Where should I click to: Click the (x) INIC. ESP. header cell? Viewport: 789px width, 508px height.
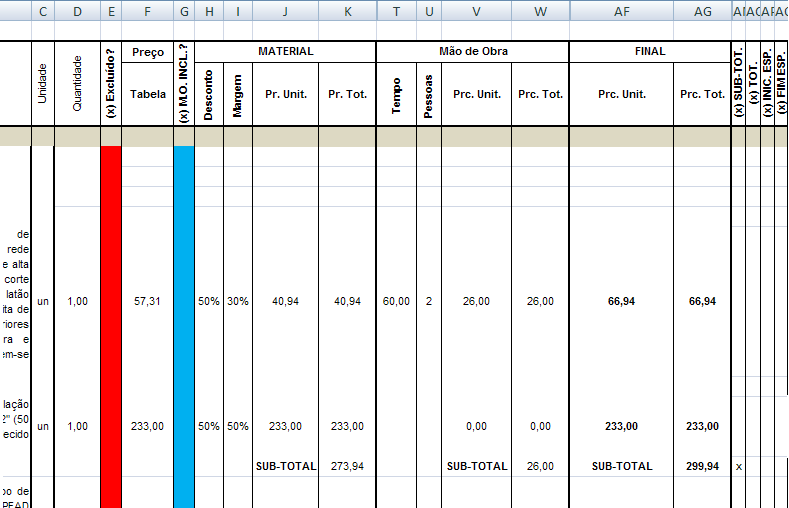click(767, 83)
